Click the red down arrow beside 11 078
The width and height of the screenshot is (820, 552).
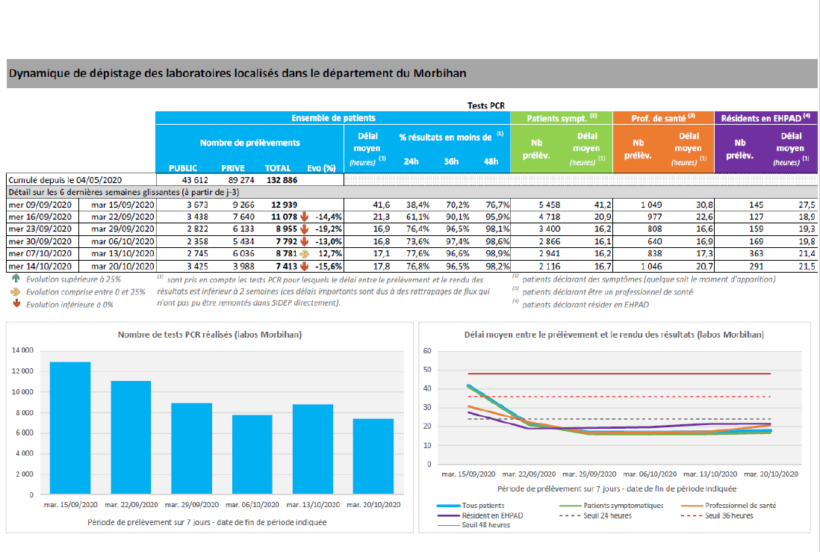pyautogui.click(x=304, y=216)
